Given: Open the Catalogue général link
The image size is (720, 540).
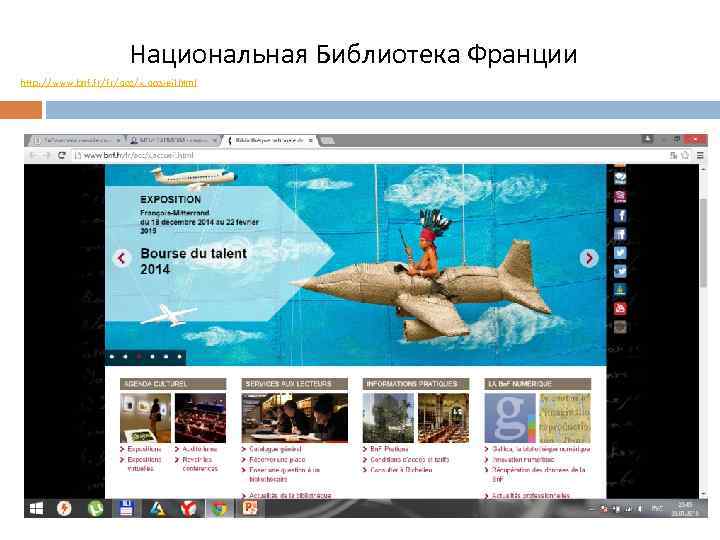Looking at the screenshot, I should (x=275, y=449).
